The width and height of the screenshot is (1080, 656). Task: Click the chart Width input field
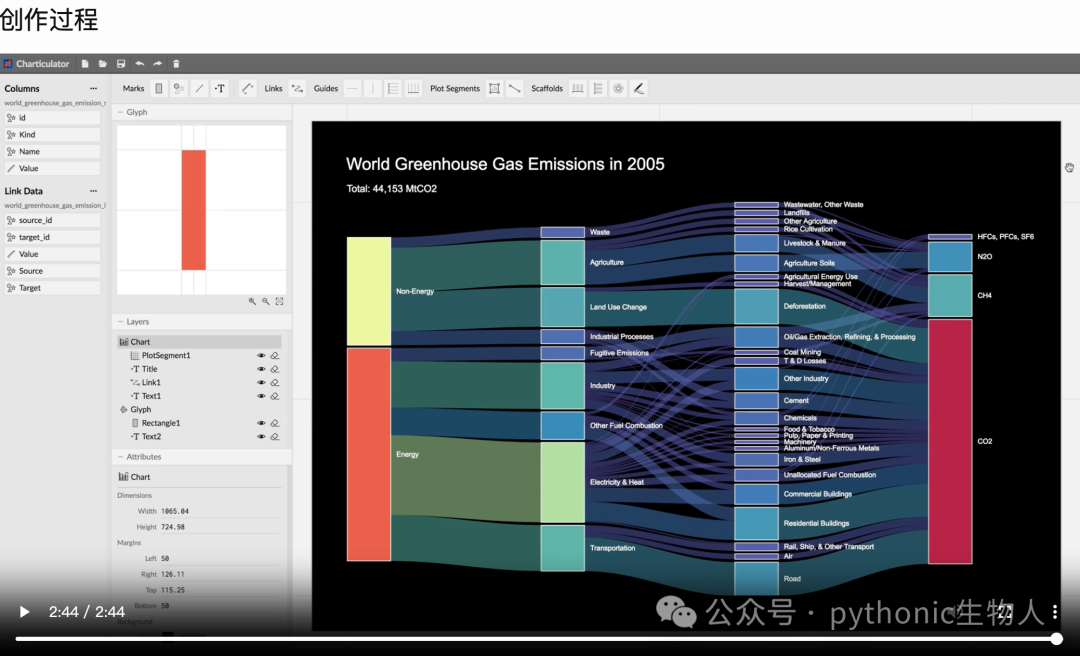pos(220,511)
